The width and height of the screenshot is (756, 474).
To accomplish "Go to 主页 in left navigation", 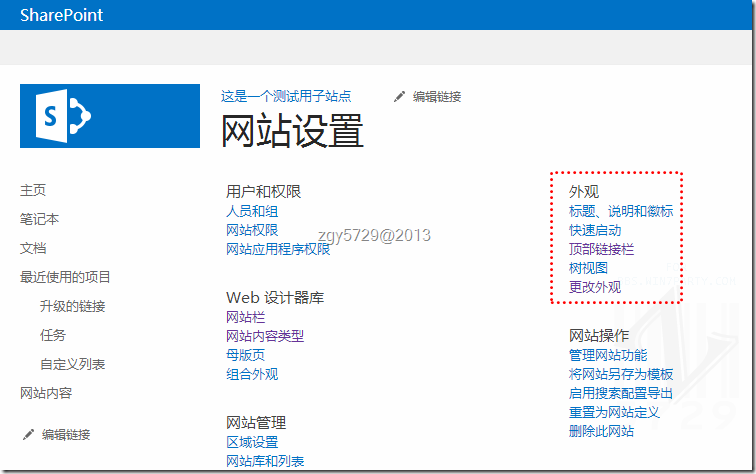I will point(33,190).
